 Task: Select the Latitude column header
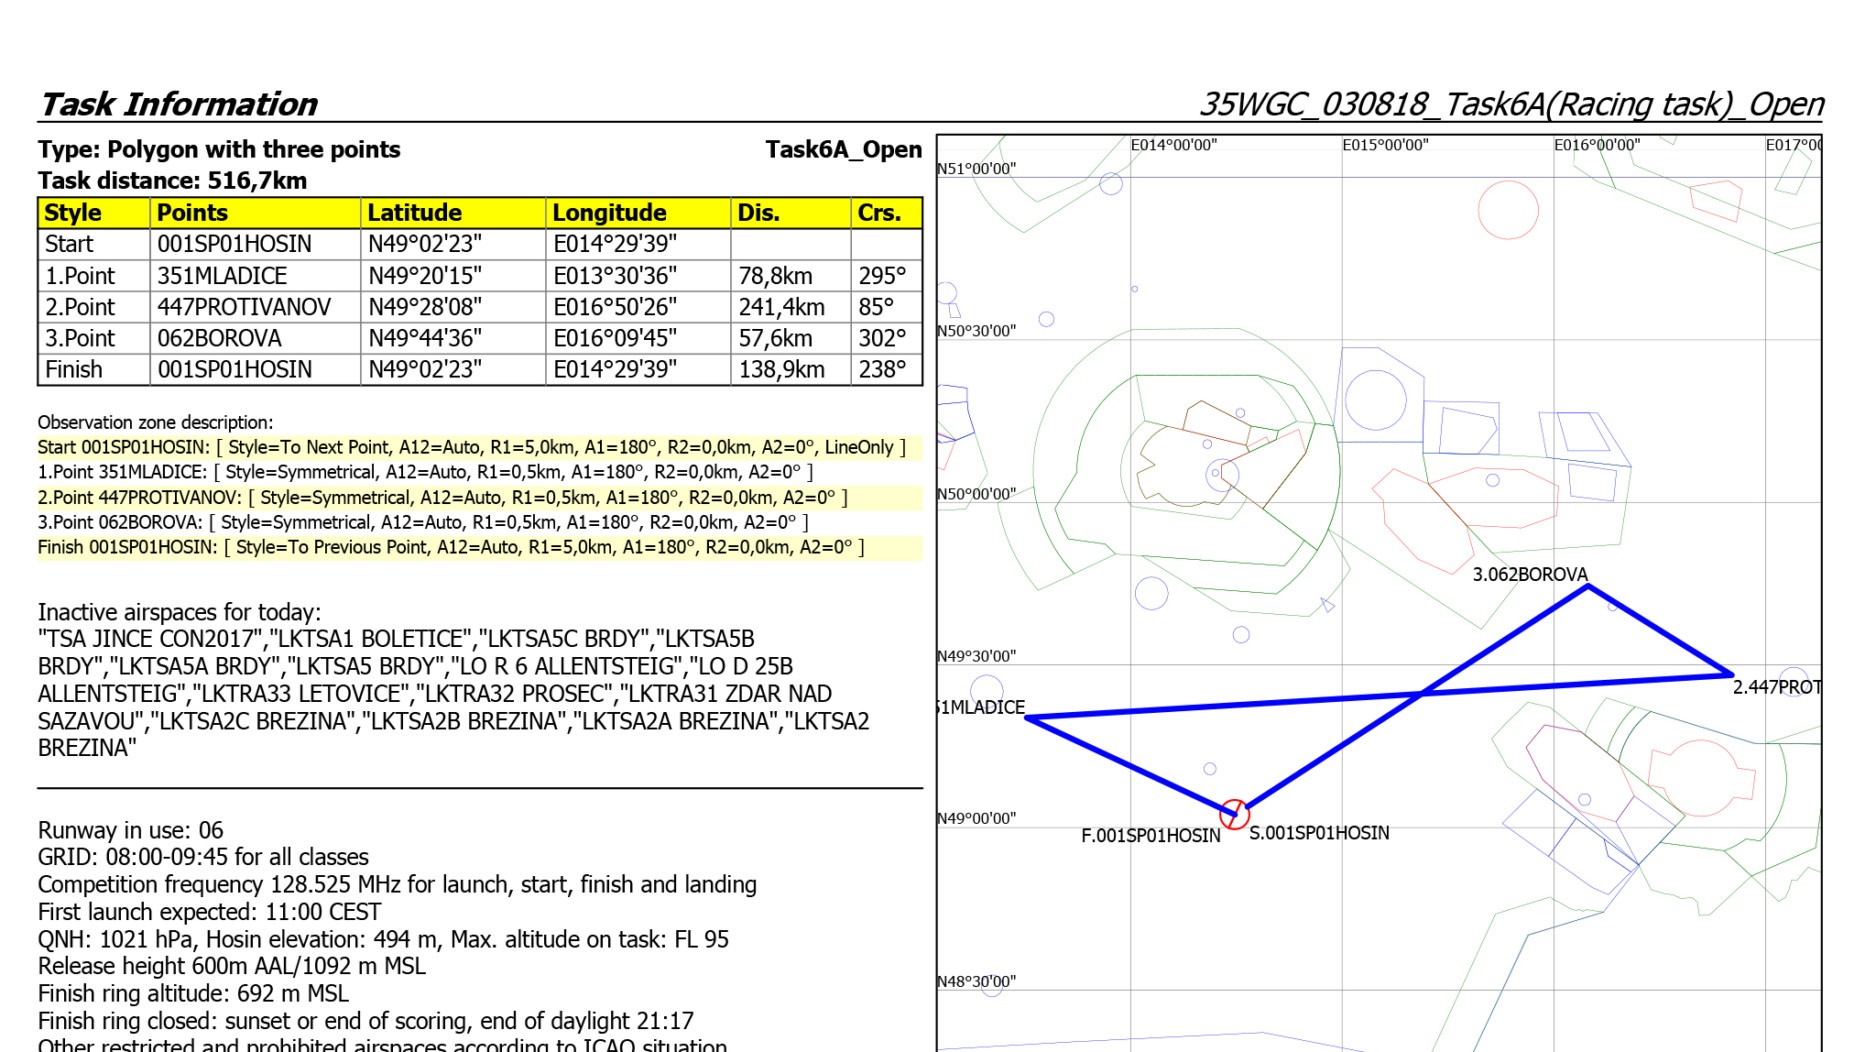tap(414, 213)
